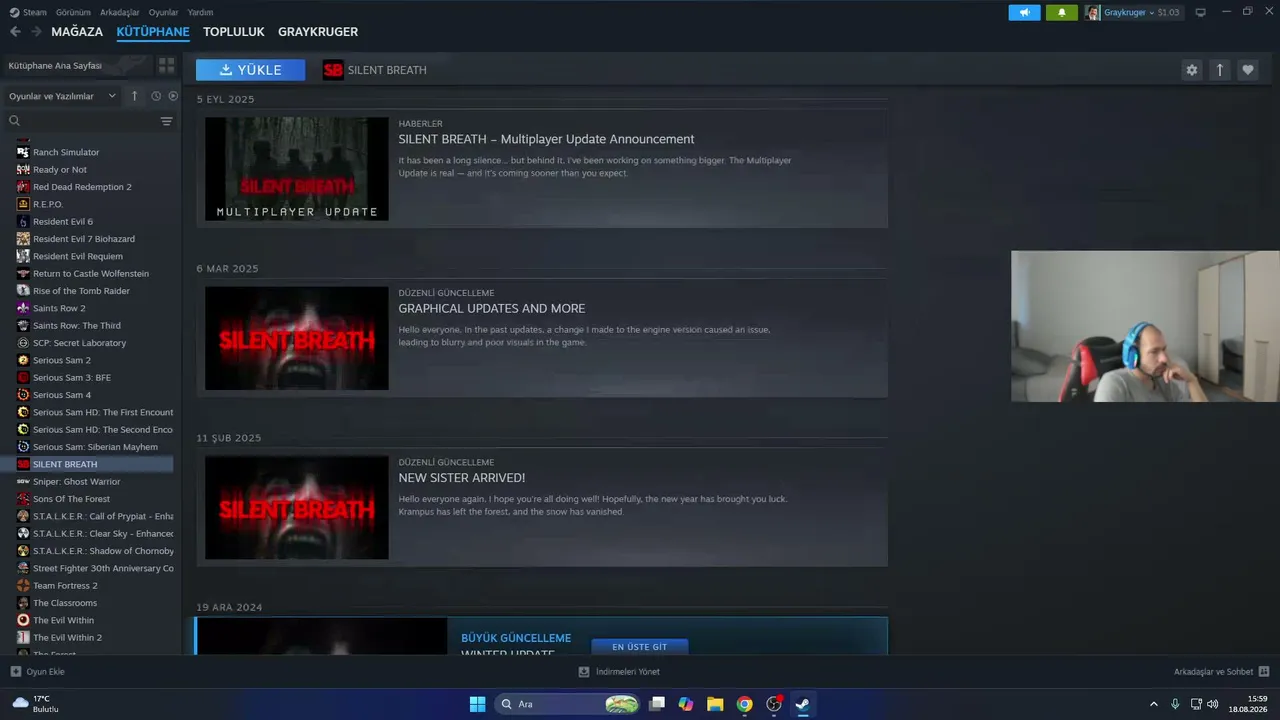Open the GRAYKRUGER profile tab
The height and width of the screenshot is (720, 1280).
click(x=318, y=32)
